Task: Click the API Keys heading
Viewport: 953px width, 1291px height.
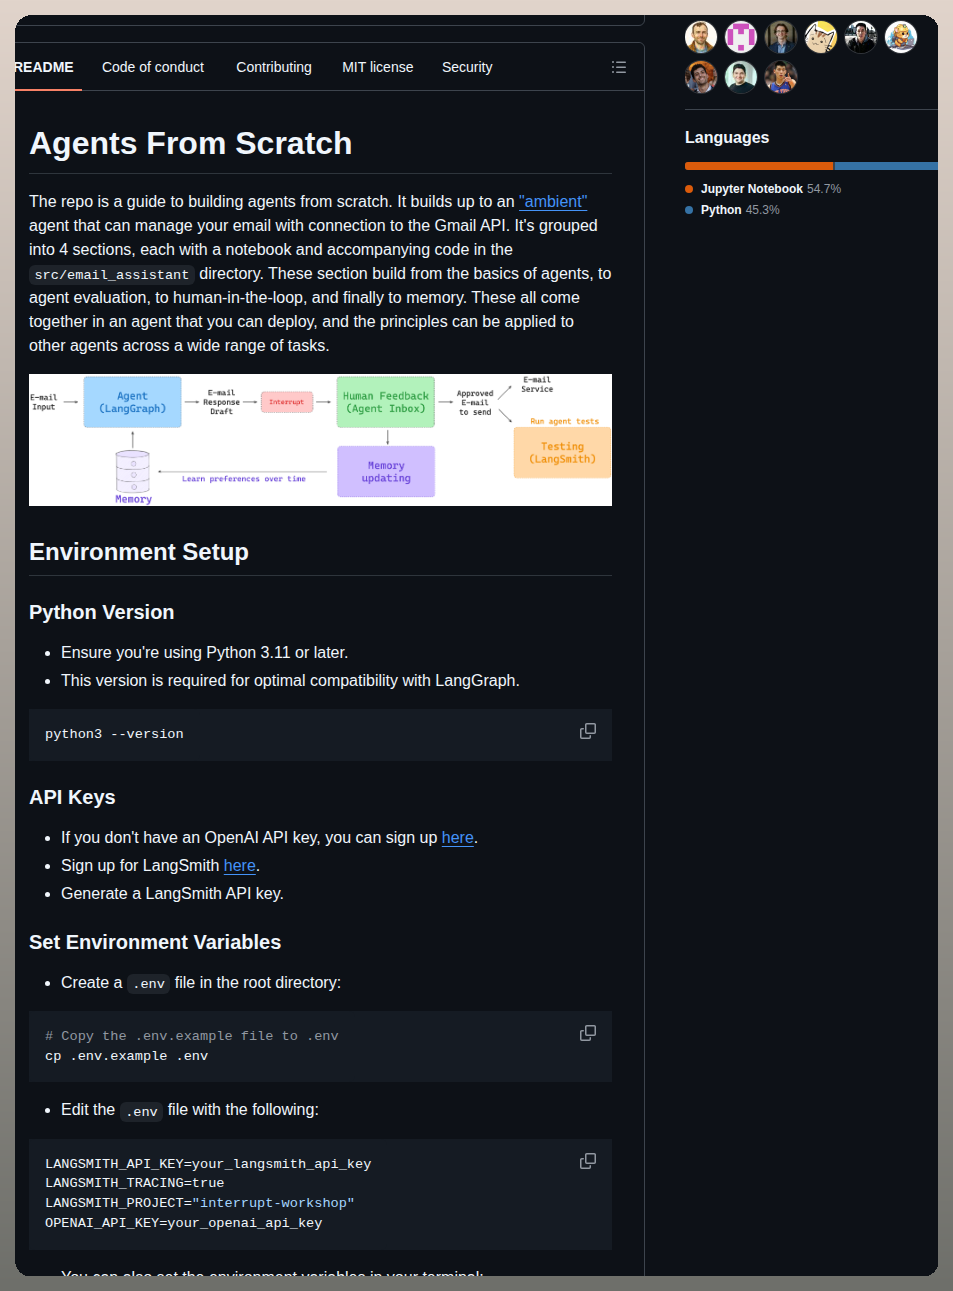Action: pyautogui.click(x=72, y=797)
